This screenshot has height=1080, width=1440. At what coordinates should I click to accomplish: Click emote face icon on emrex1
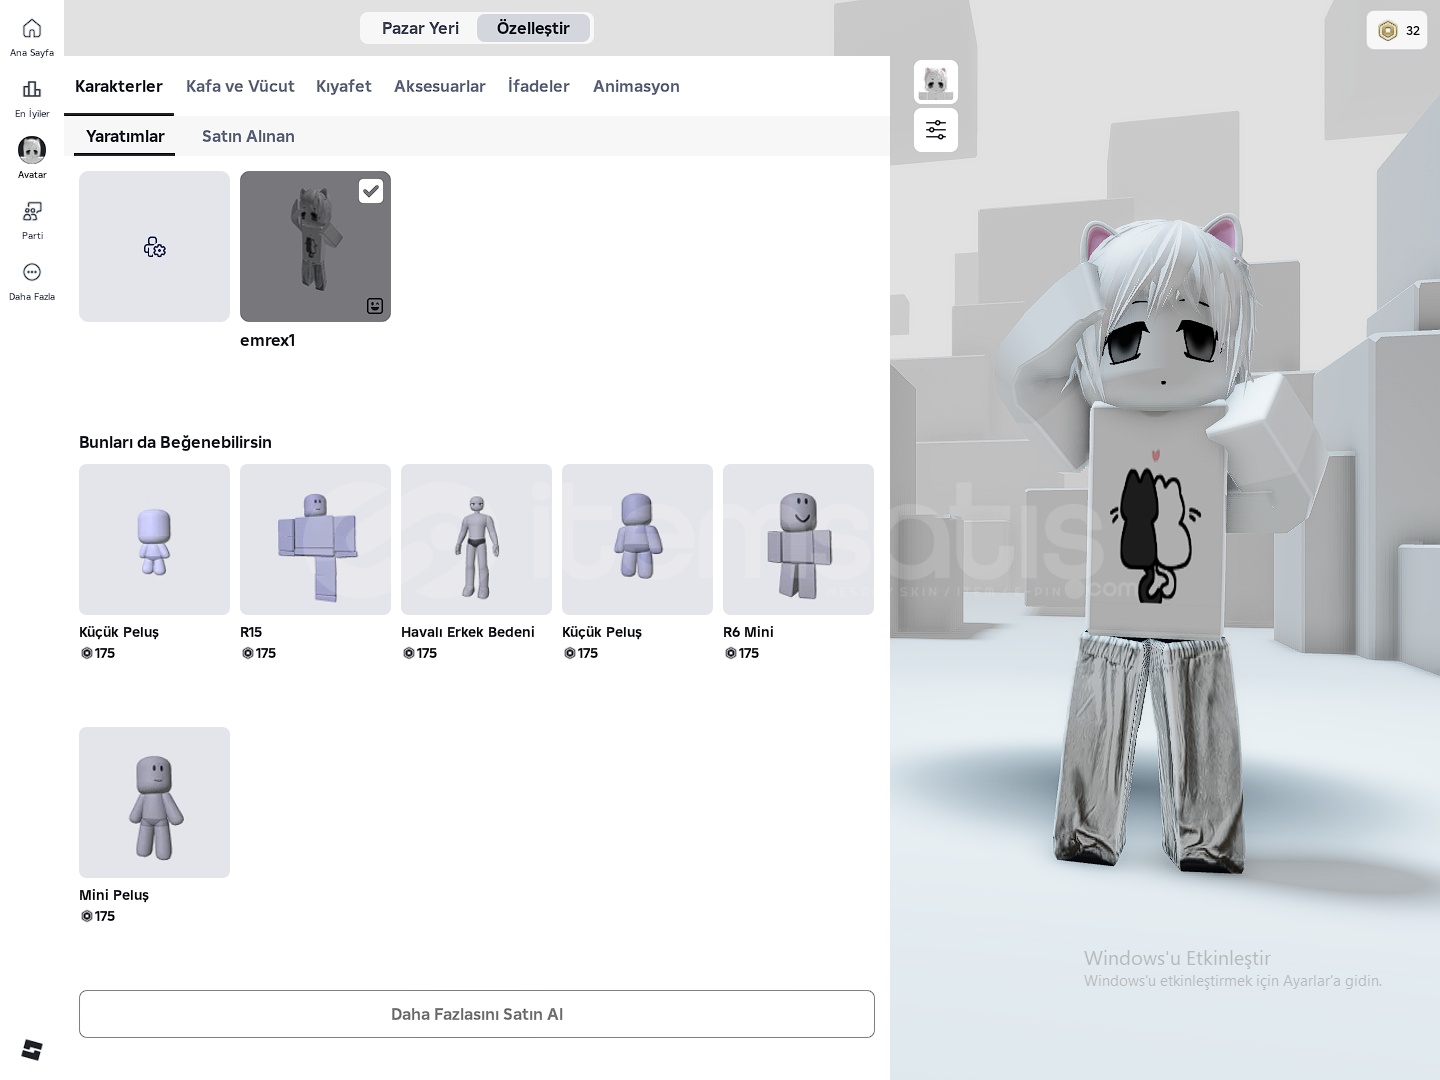coord(375,306)
